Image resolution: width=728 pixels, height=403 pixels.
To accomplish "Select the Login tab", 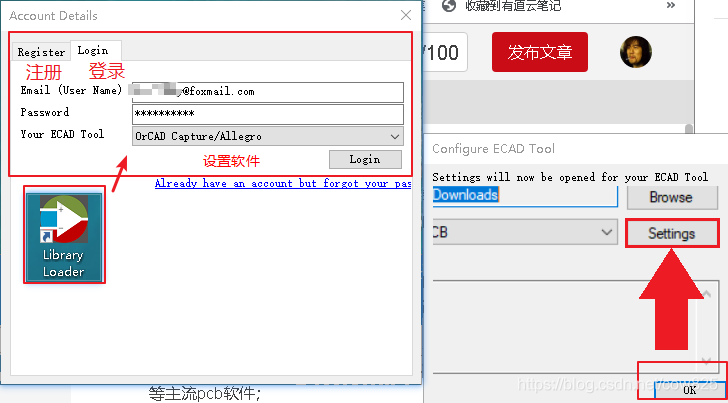I will click(x=96, y=50).
